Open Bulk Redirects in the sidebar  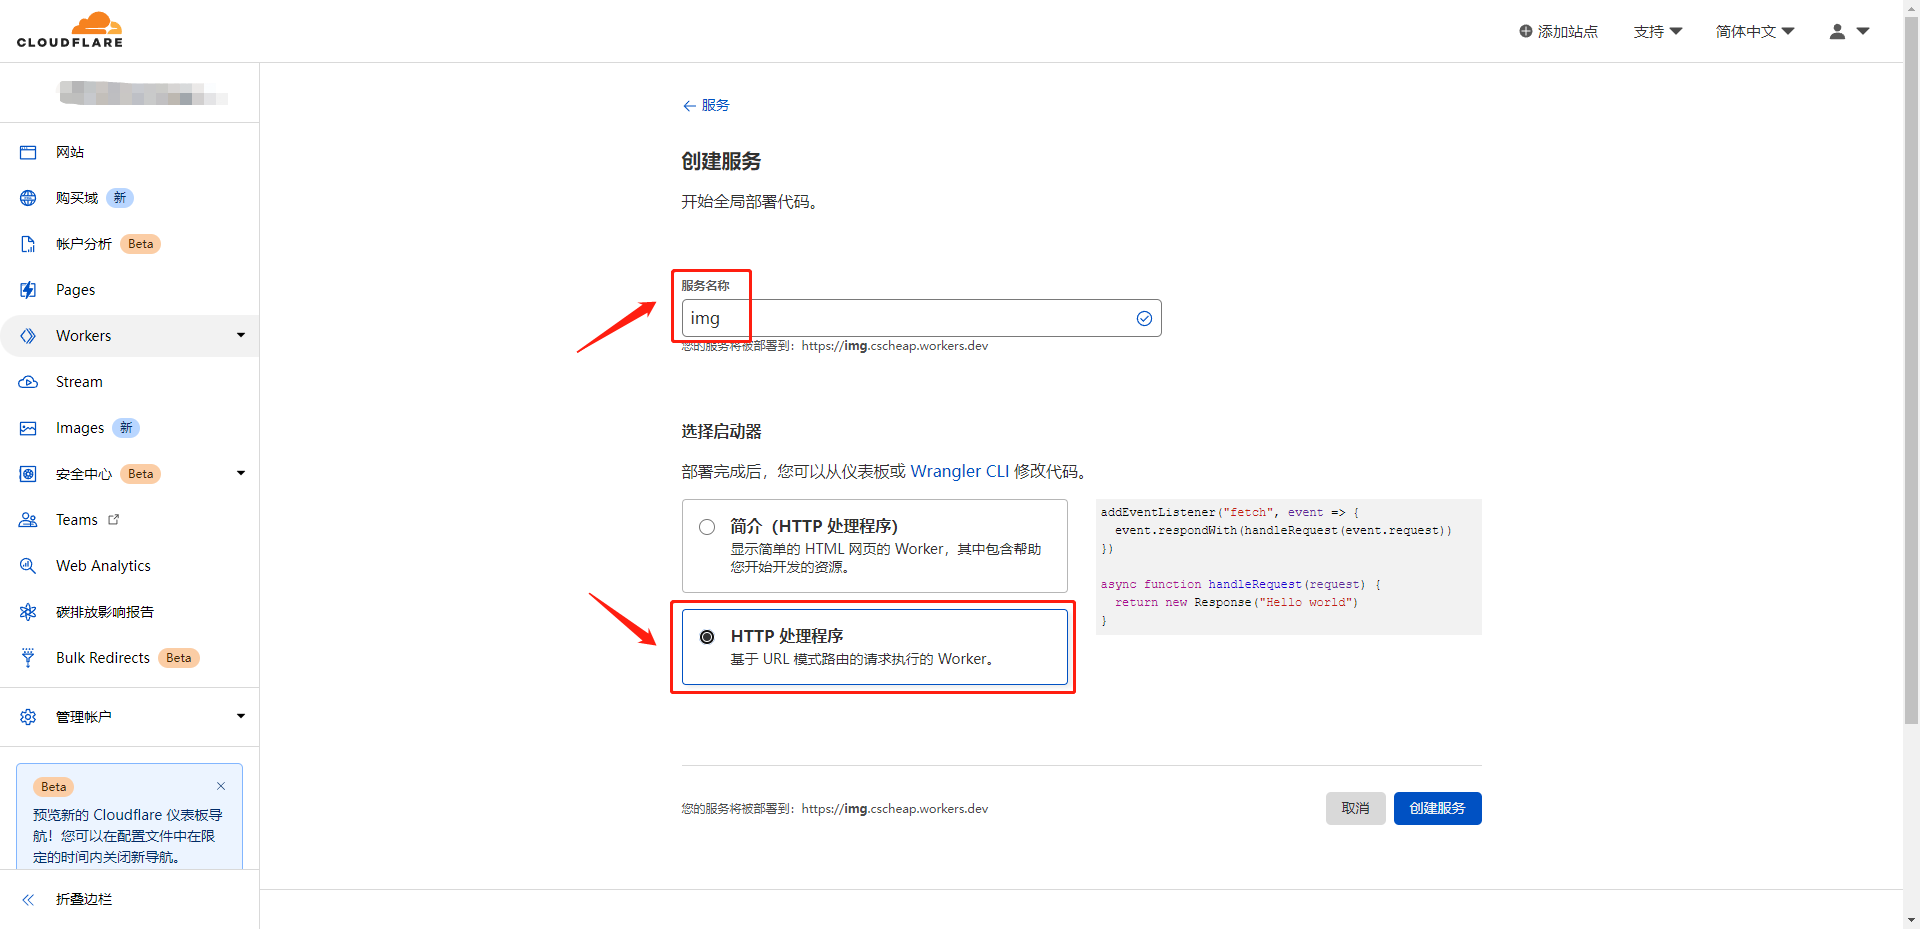pyautogui.click(x=103, y=658)
